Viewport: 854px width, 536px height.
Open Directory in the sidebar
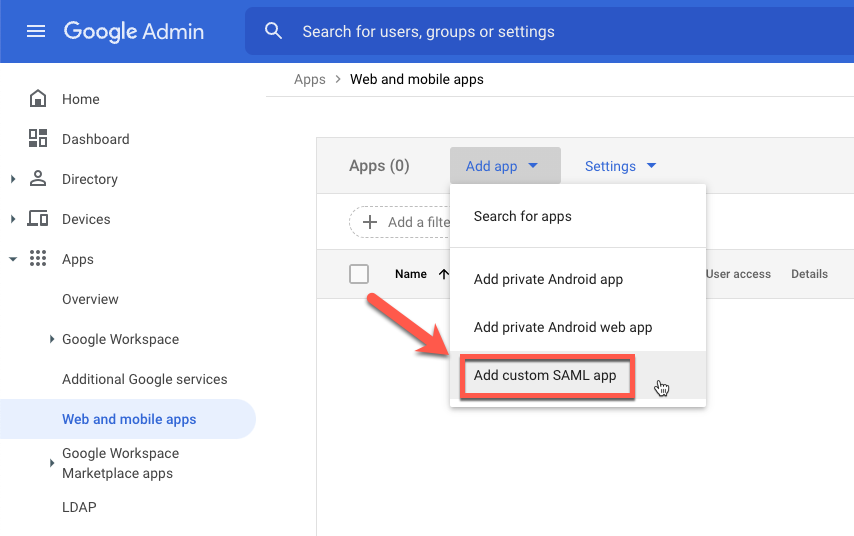90,179
